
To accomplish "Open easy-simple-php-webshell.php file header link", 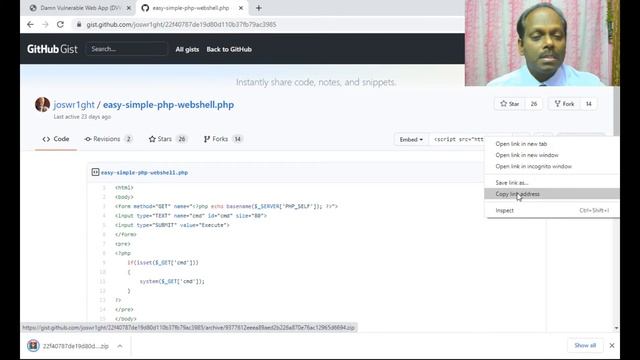I will click(x=144, y=173).
